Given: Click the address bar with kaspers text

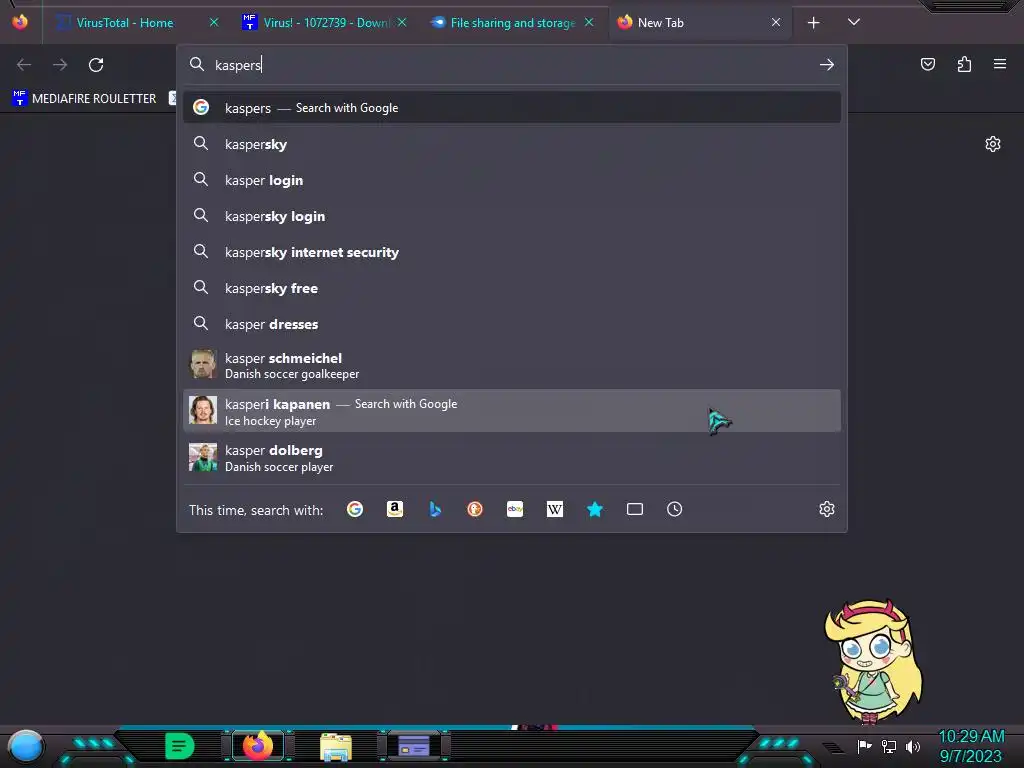Looking at the screenshot, I should 512,65.
